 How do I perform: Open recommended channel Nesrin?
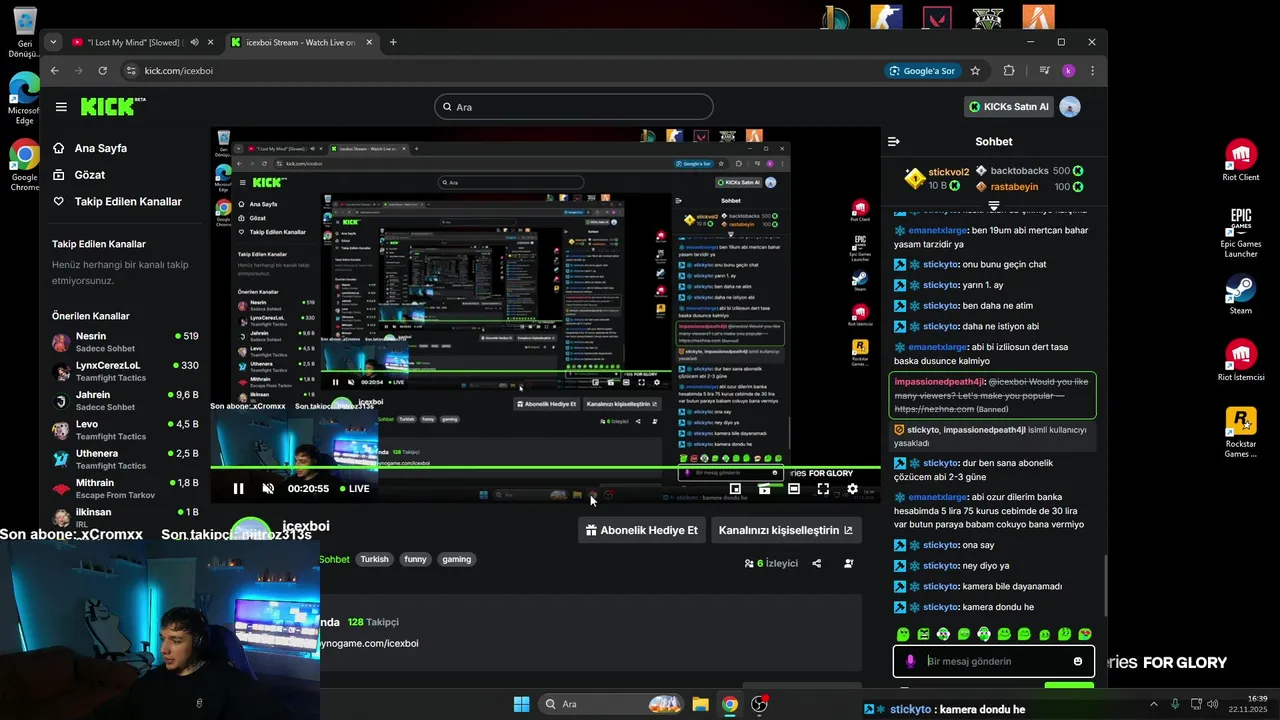[x=125, y=343]
